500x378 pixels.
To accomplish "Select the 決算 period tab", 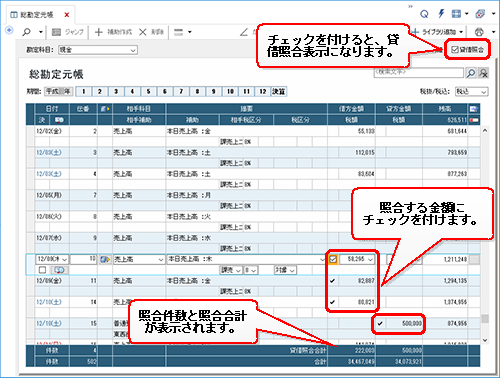I will coord(279,91).
